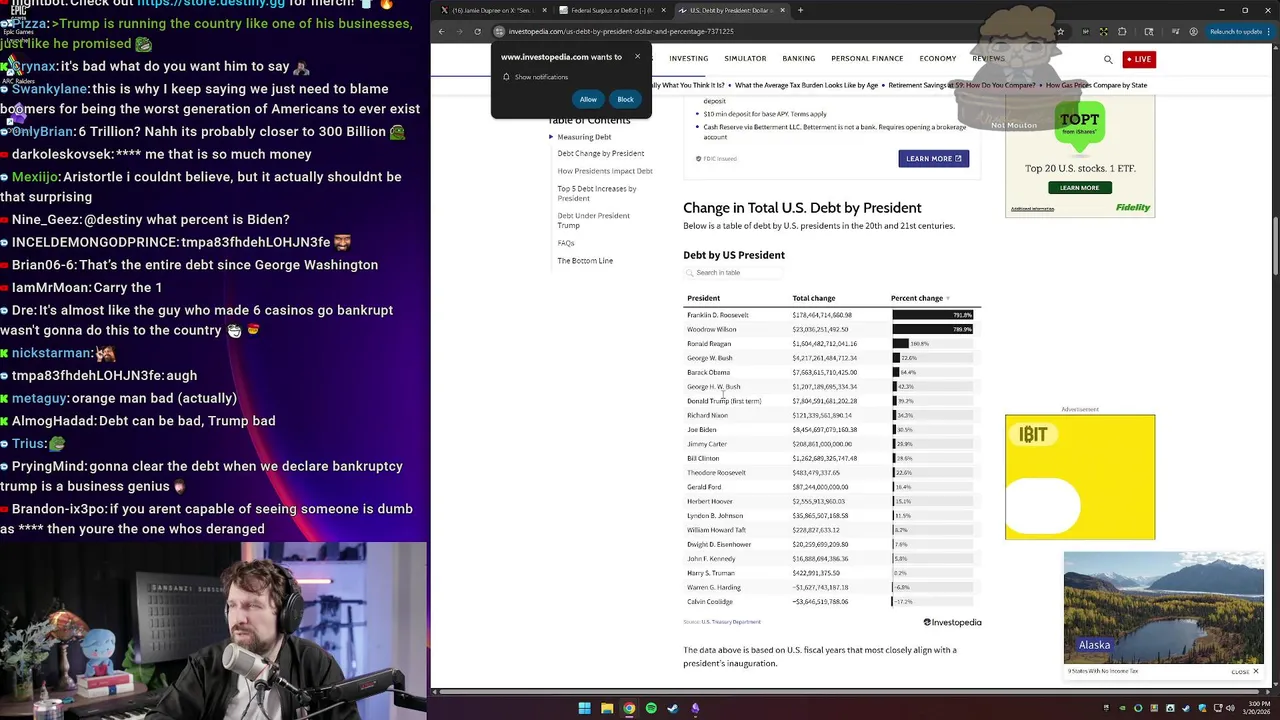The width and height of the screenshot is (1280, 720).
Task: Open Spotify from the taskbar
Action: [651, 708]
